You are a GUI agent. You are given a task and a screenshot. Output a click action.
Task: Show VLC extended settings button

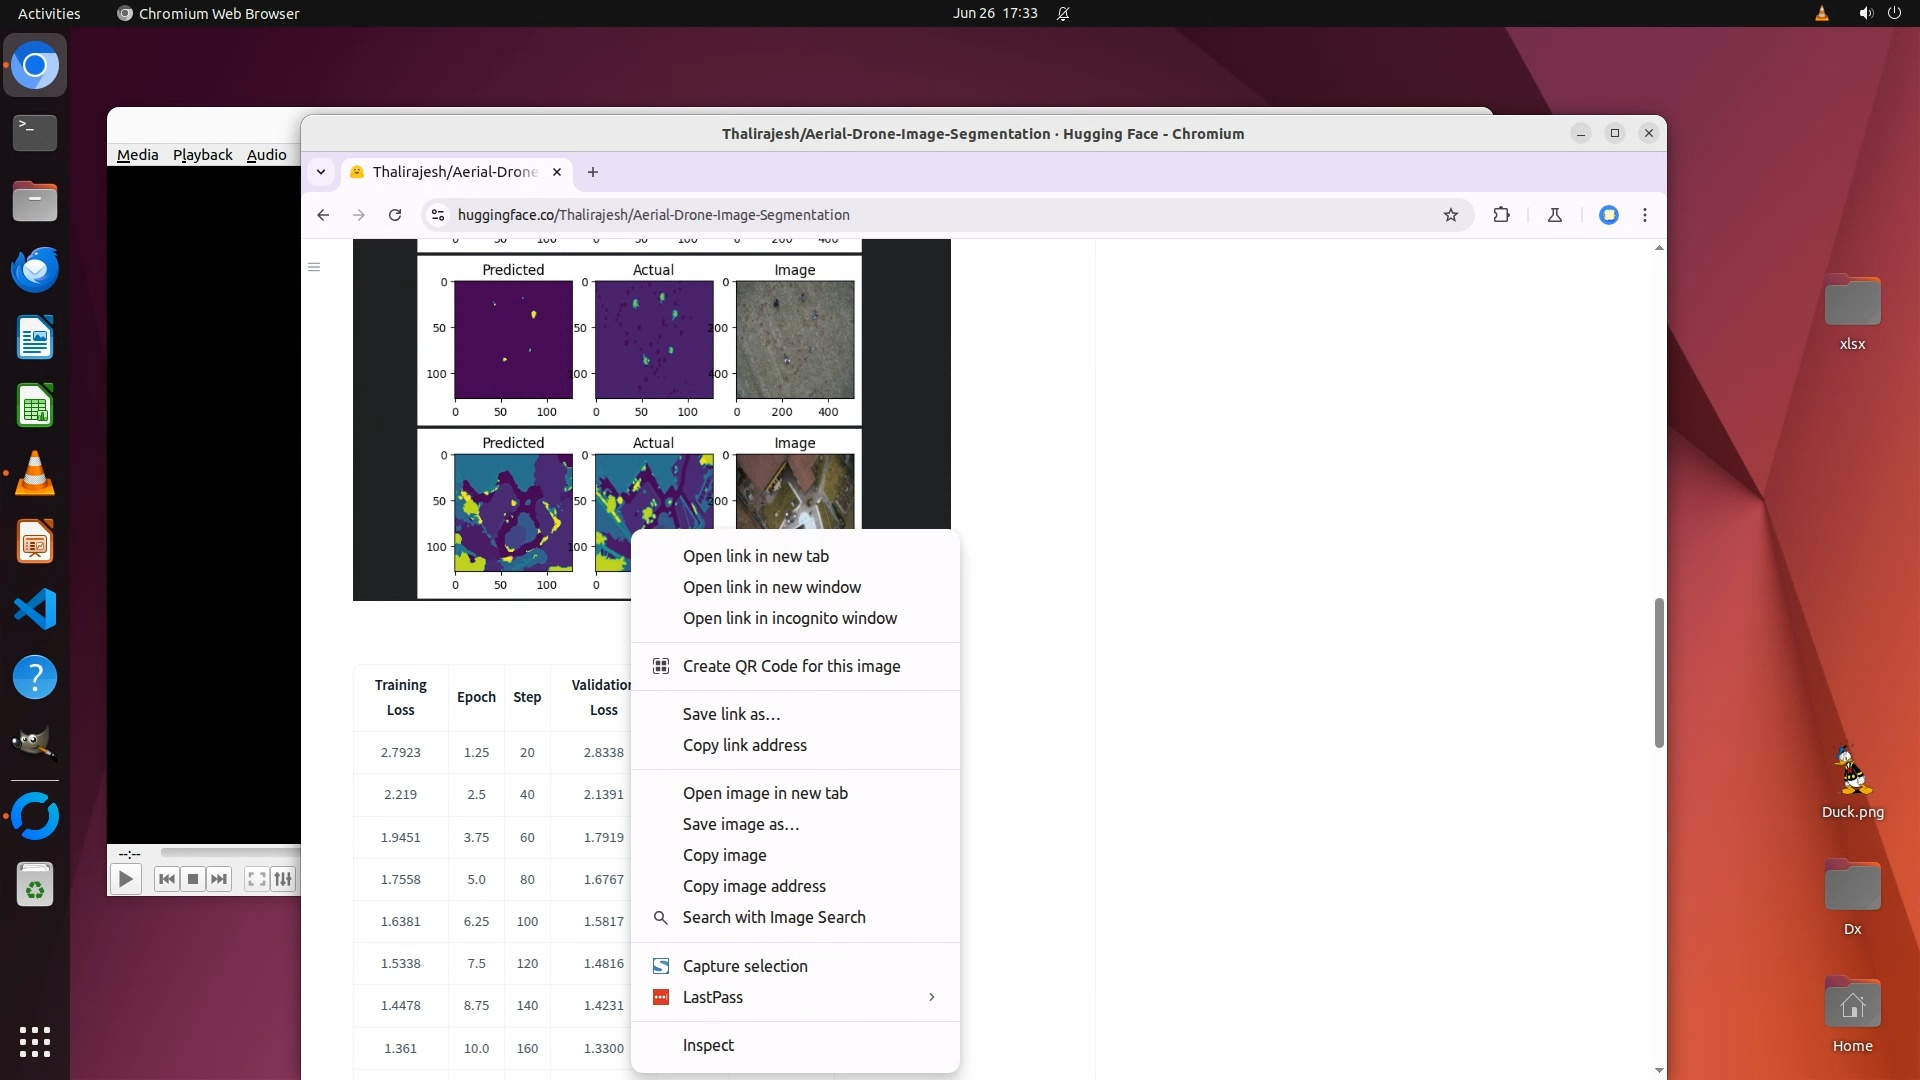(283, 879)
